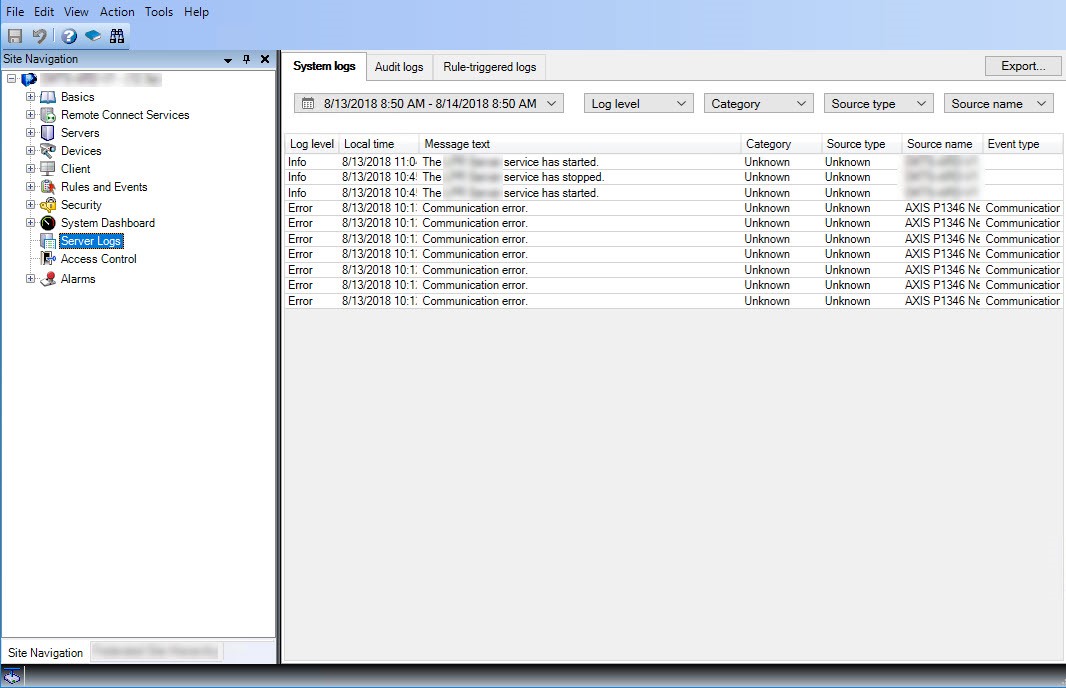The height and width of the screenshot is (688, 1066).
Task: Open the Rule-triggered logs tab
Action: click(x=489, y=67)
